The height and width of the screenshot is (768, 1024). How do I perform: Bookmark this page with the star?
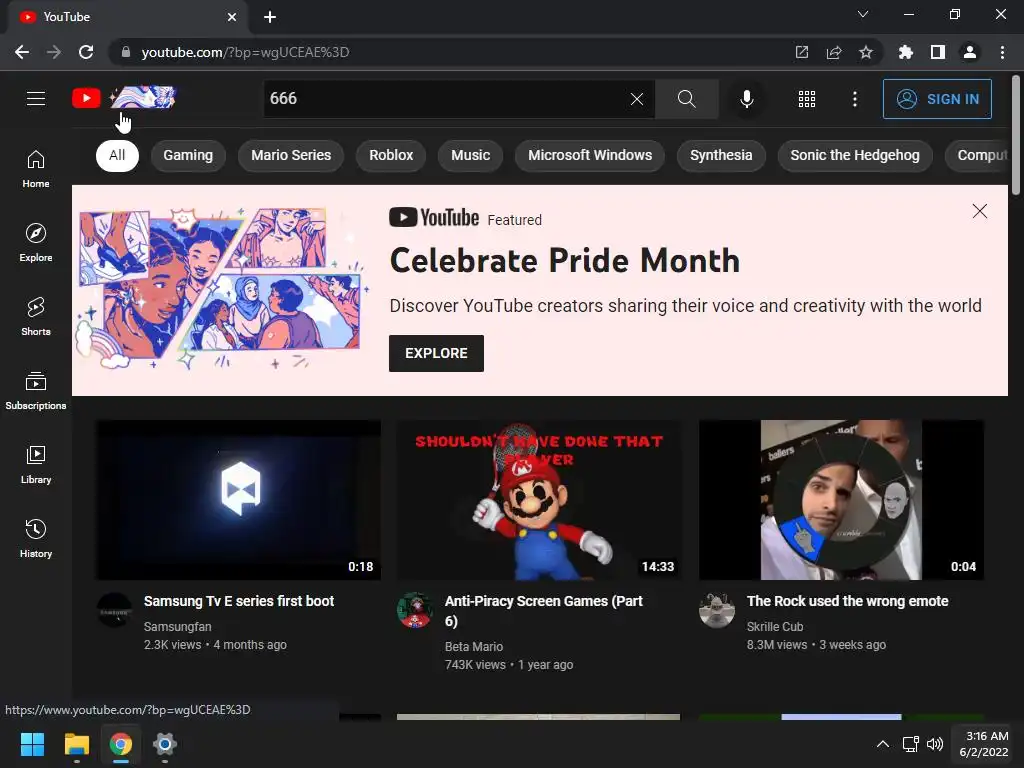pyautogui.click(x=866, y=52)
